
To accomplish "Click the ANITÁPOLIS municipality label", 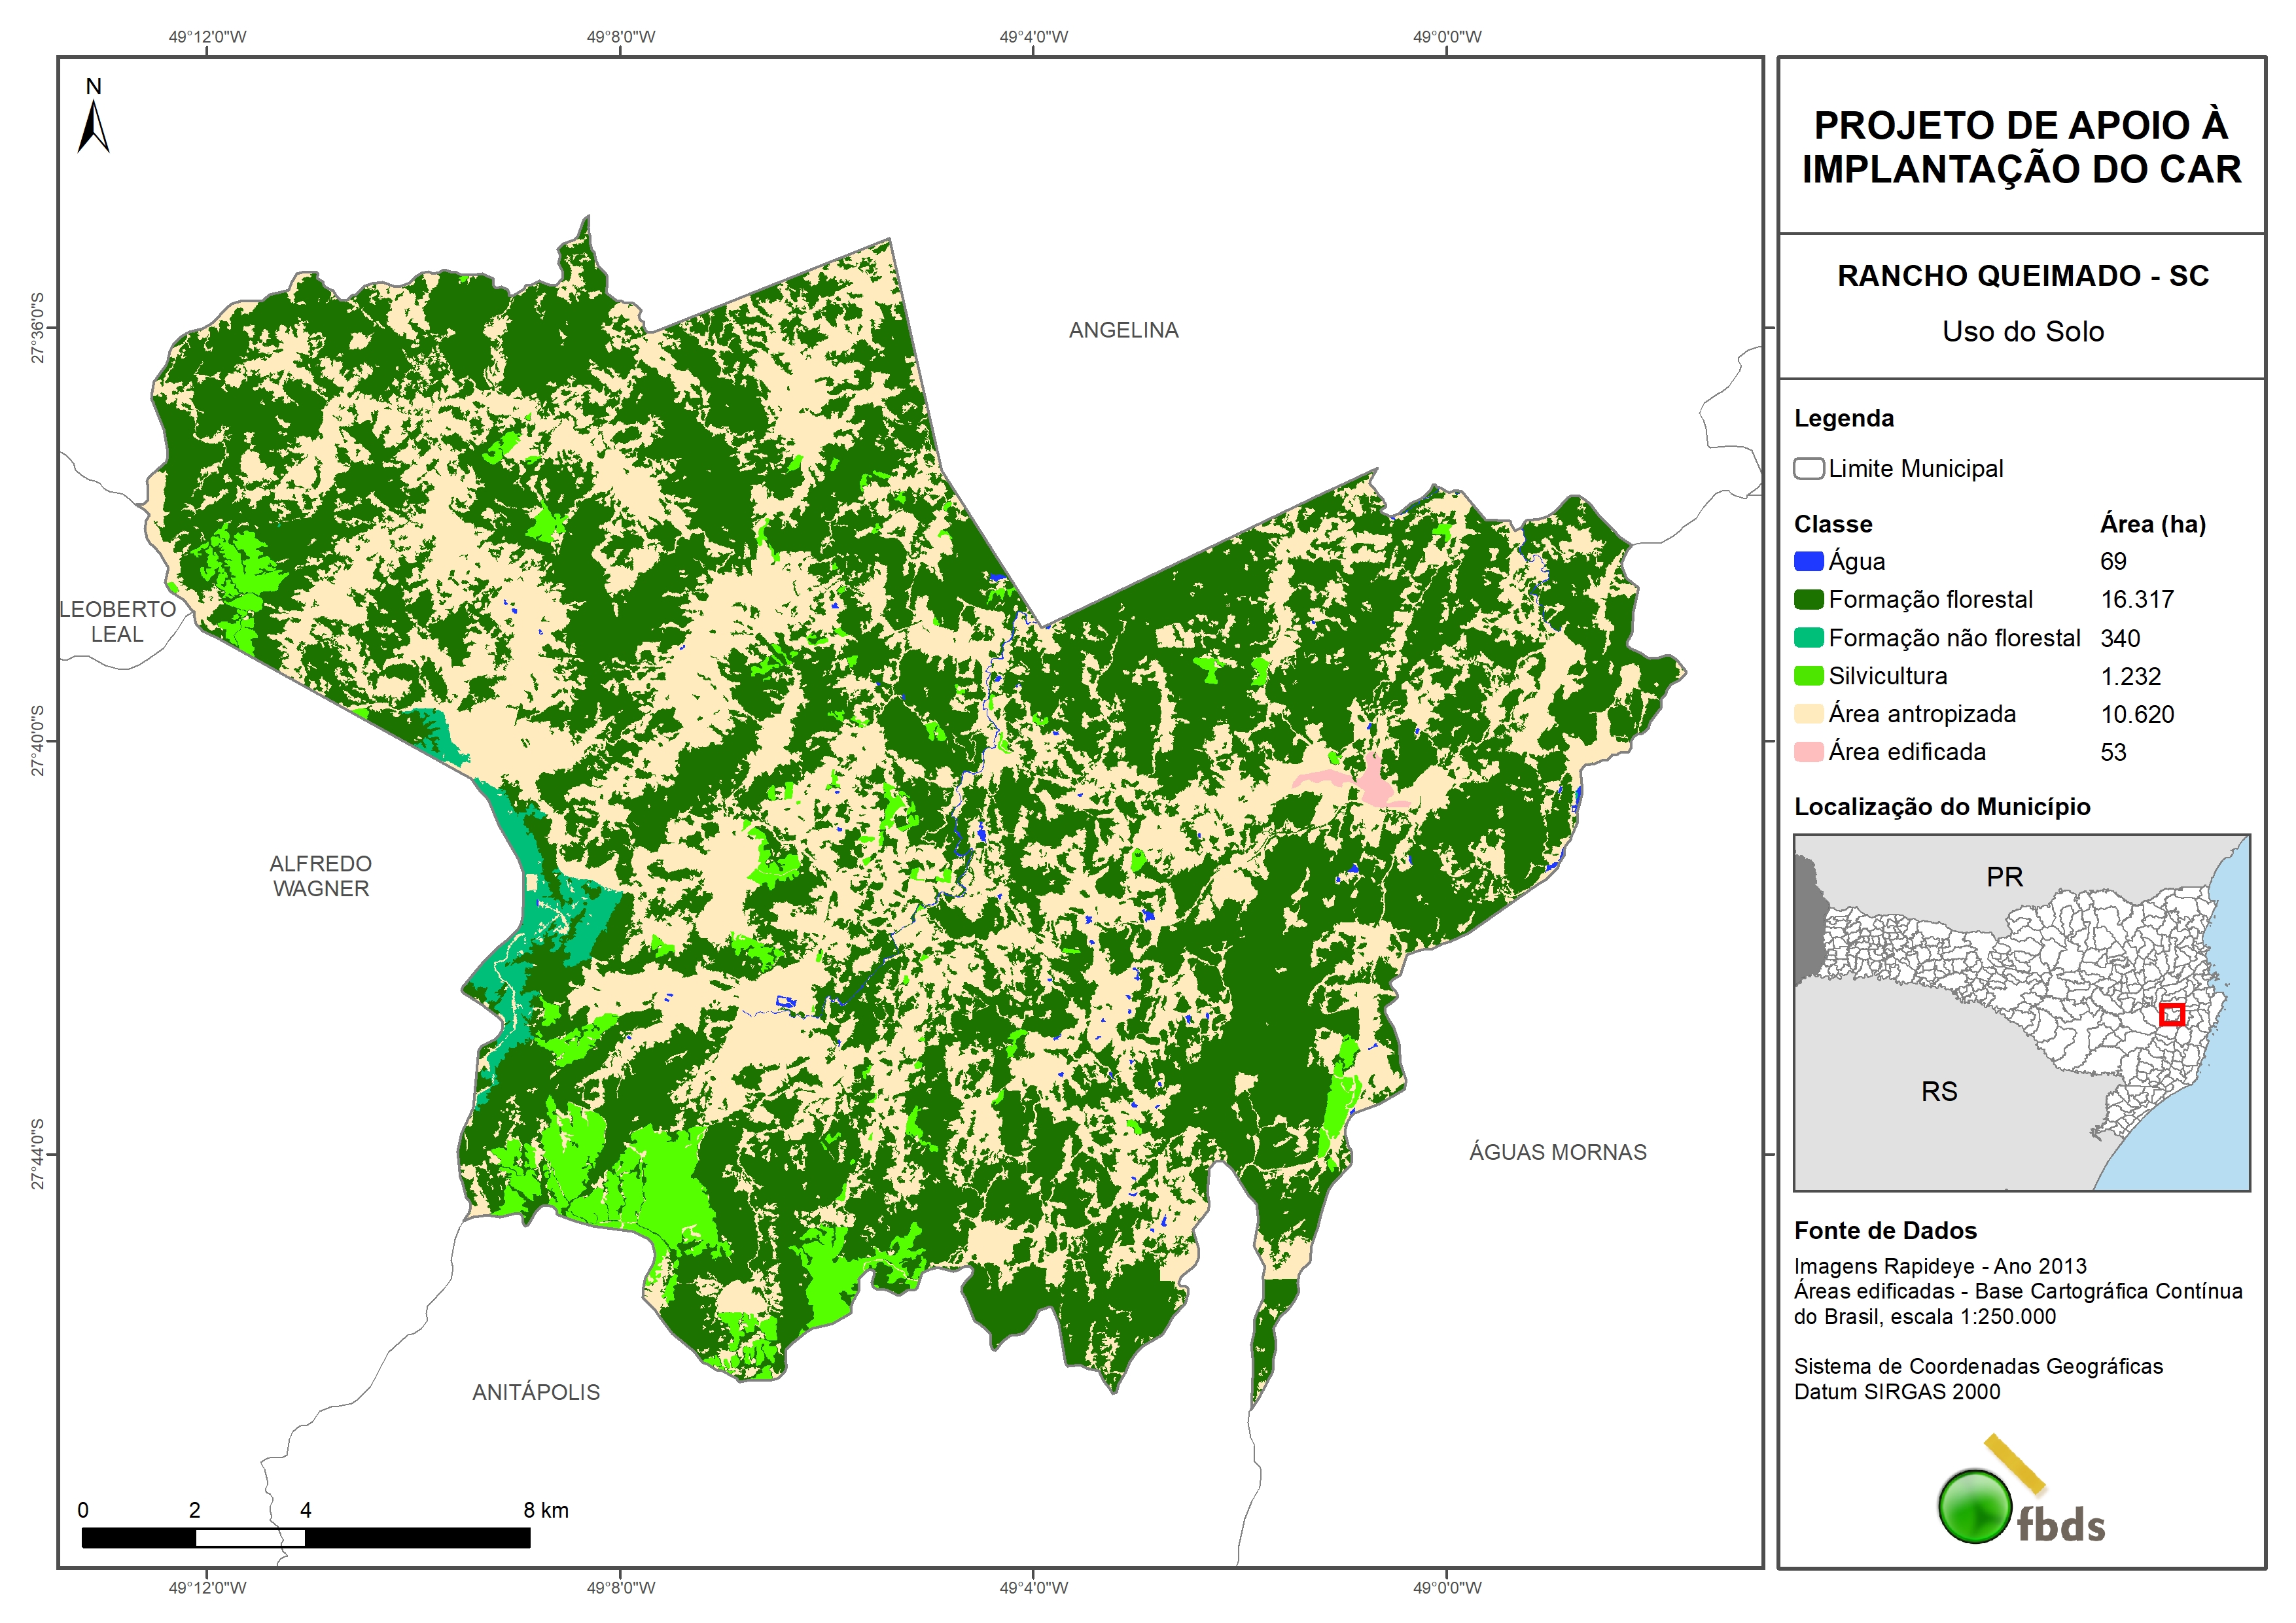I will [x=536, y=1392].
